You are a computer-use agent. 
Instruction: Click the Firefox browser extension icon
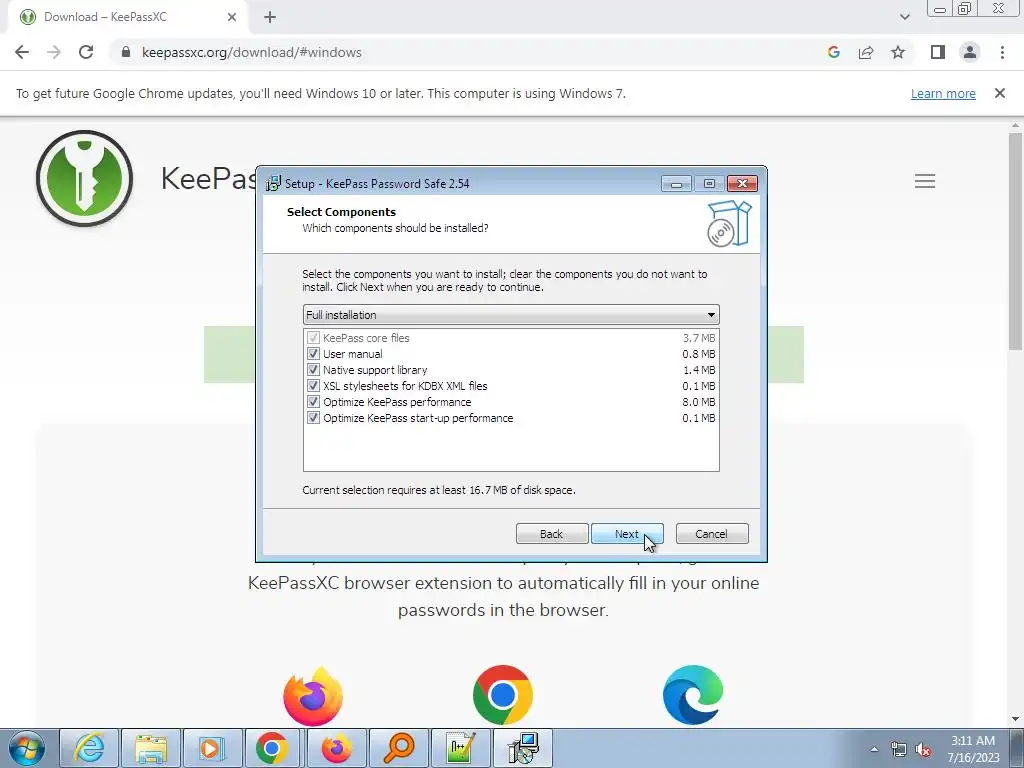[313, 696]
